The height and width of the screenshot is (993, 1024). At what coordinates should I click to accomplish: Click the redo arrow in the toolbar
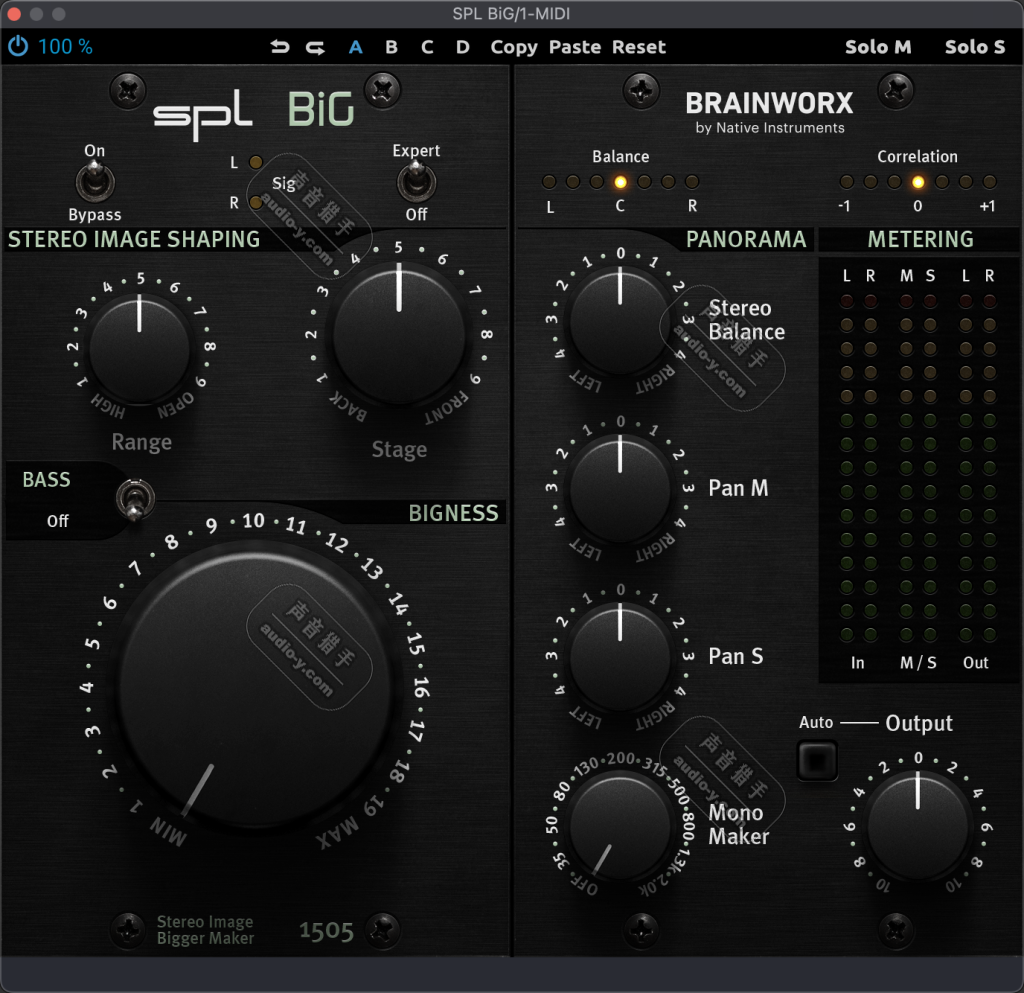pos(314,47)
